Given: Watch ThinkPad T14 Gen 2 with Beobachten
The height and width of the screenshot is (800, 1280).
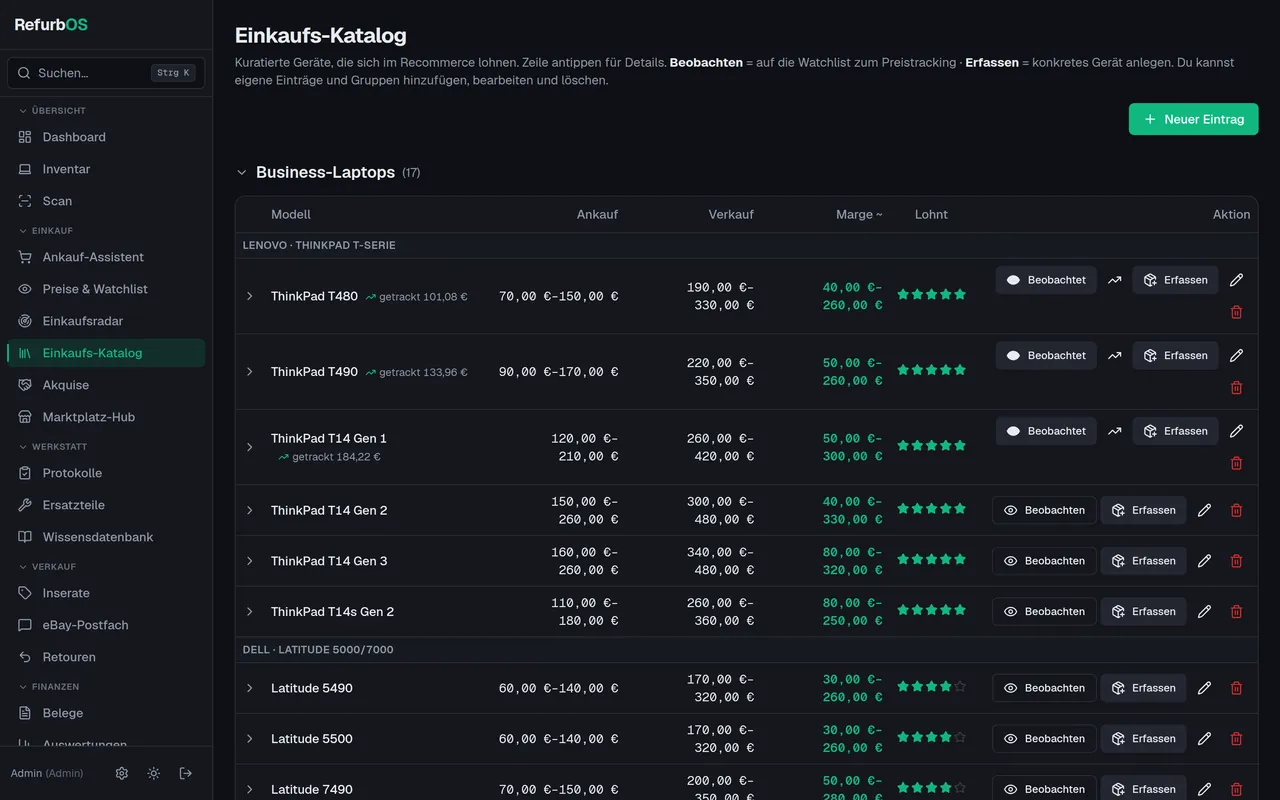Looking at the screenshot, I should coord(1044,510).
